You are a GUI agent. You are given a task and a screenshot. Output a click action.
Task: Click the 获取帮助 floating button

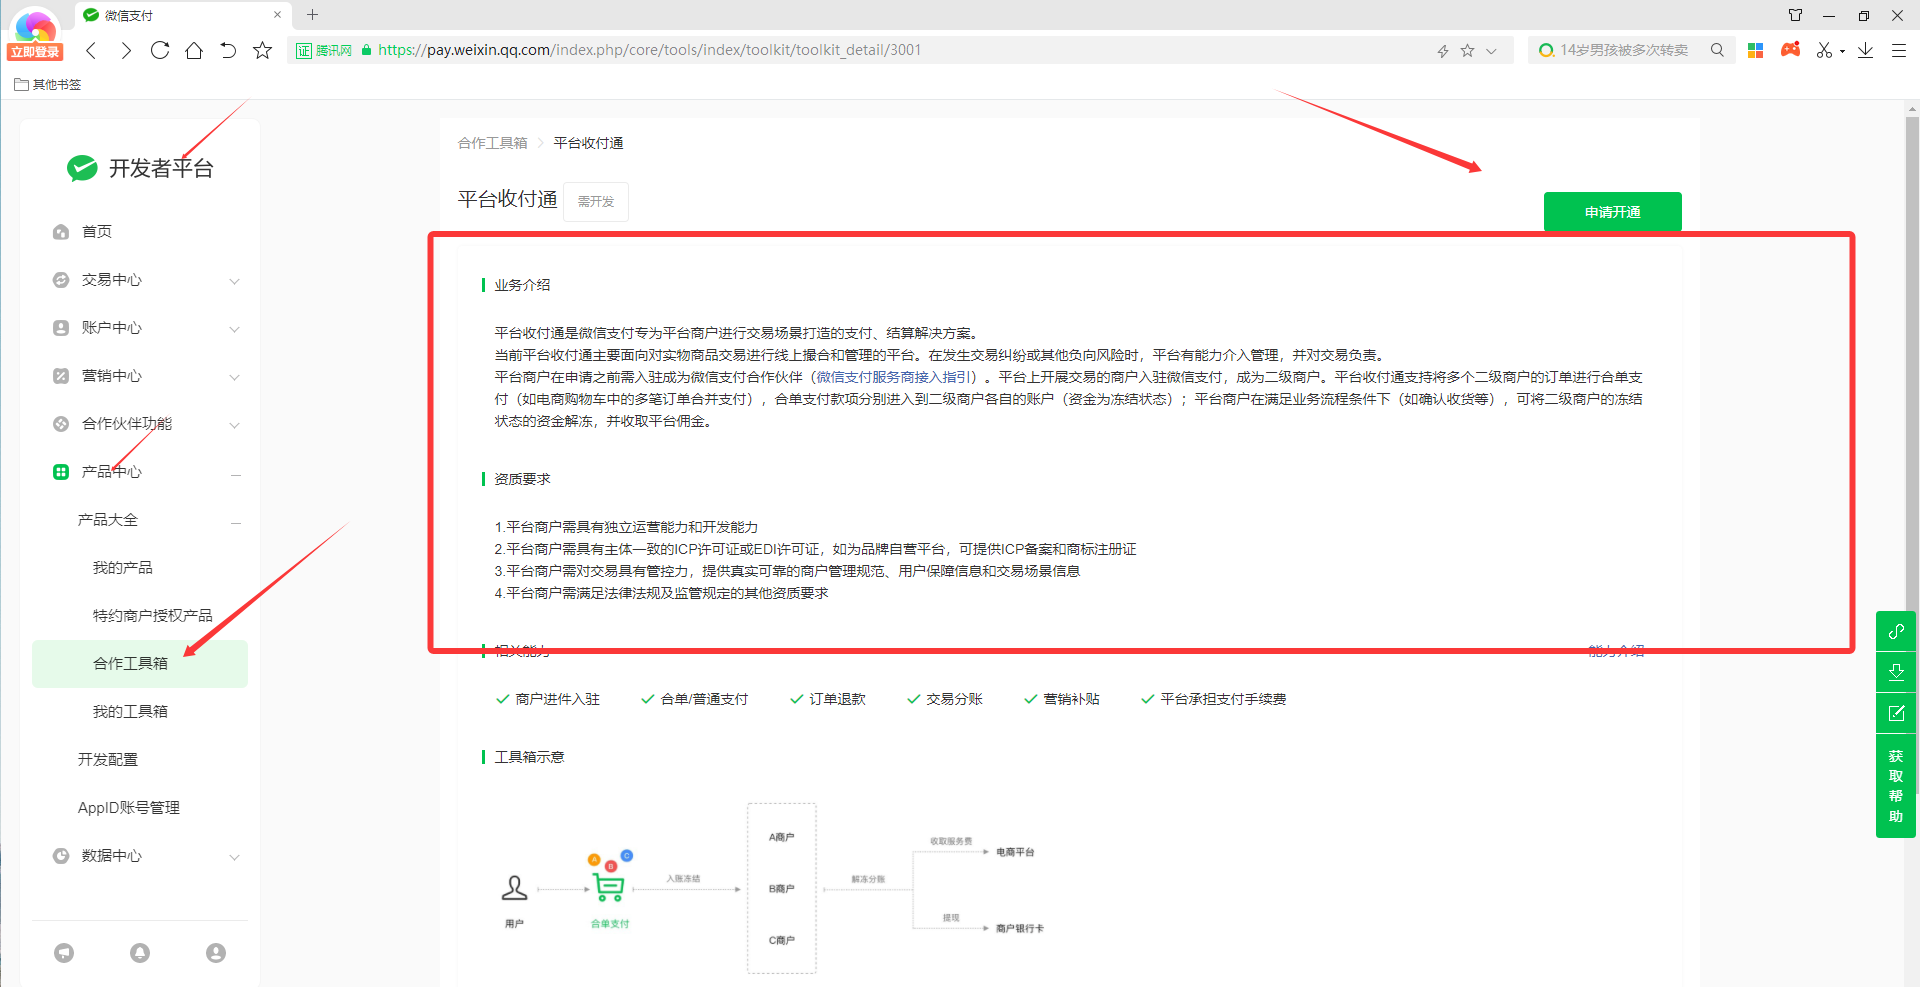[1896, 786]
